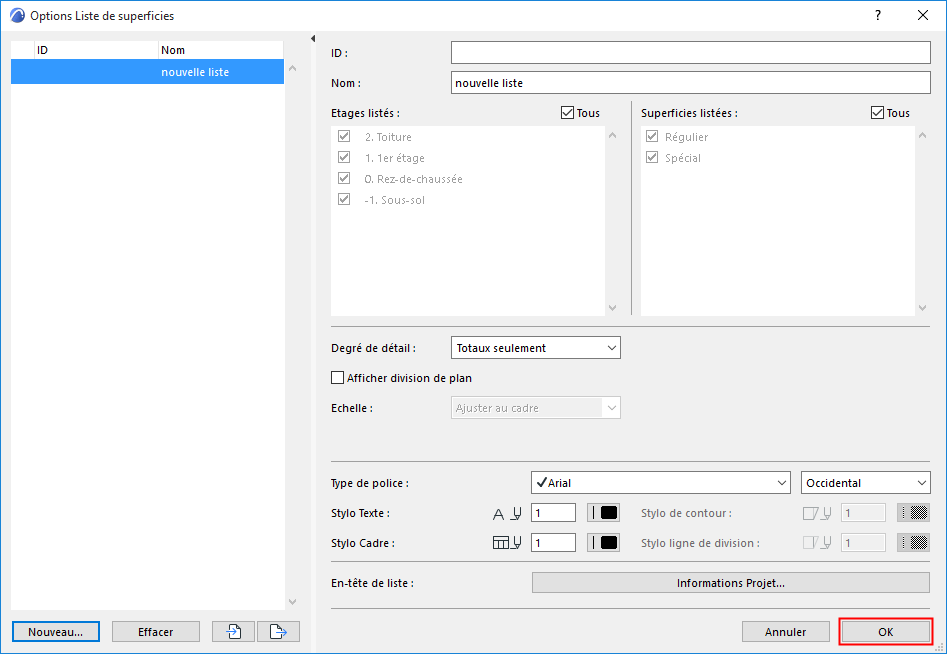The image size is (947, 654).
Task: Select the nouvelle liste row
Action: tap(147, 72)
